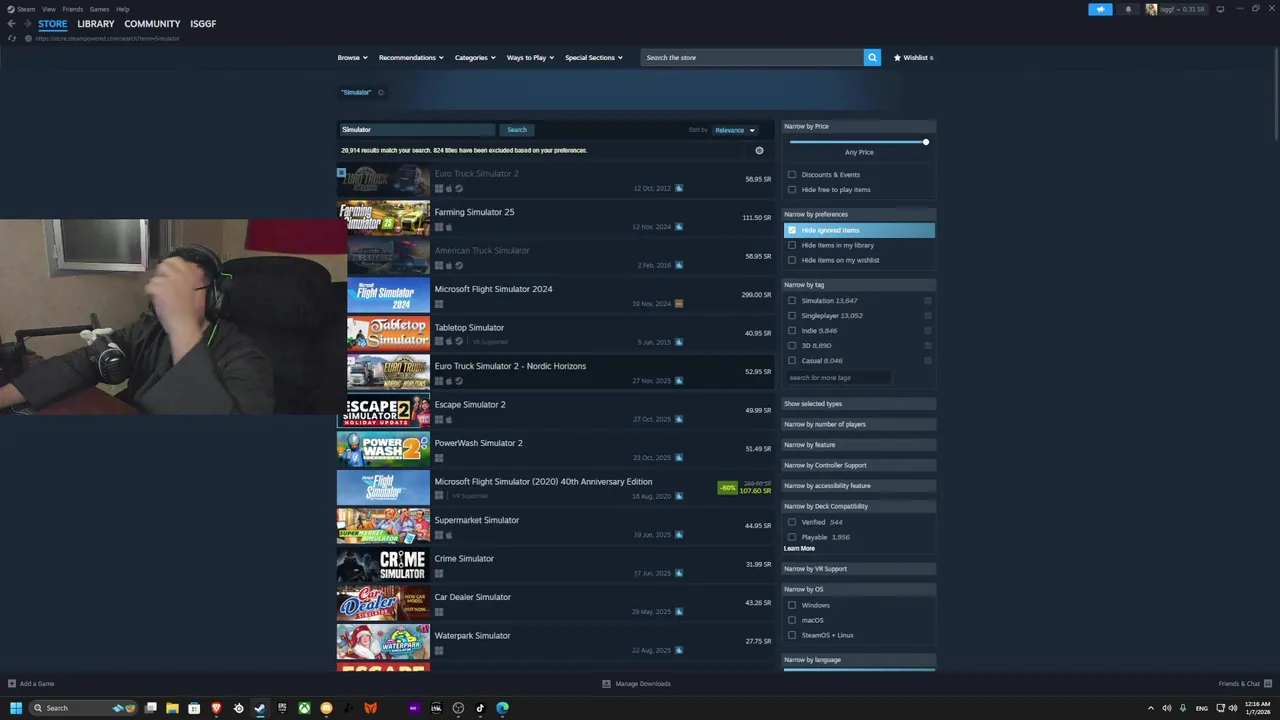Open the notifications bell
Image resolution: width=1280 pixels, height=720 pixels.
point(1128,9)
